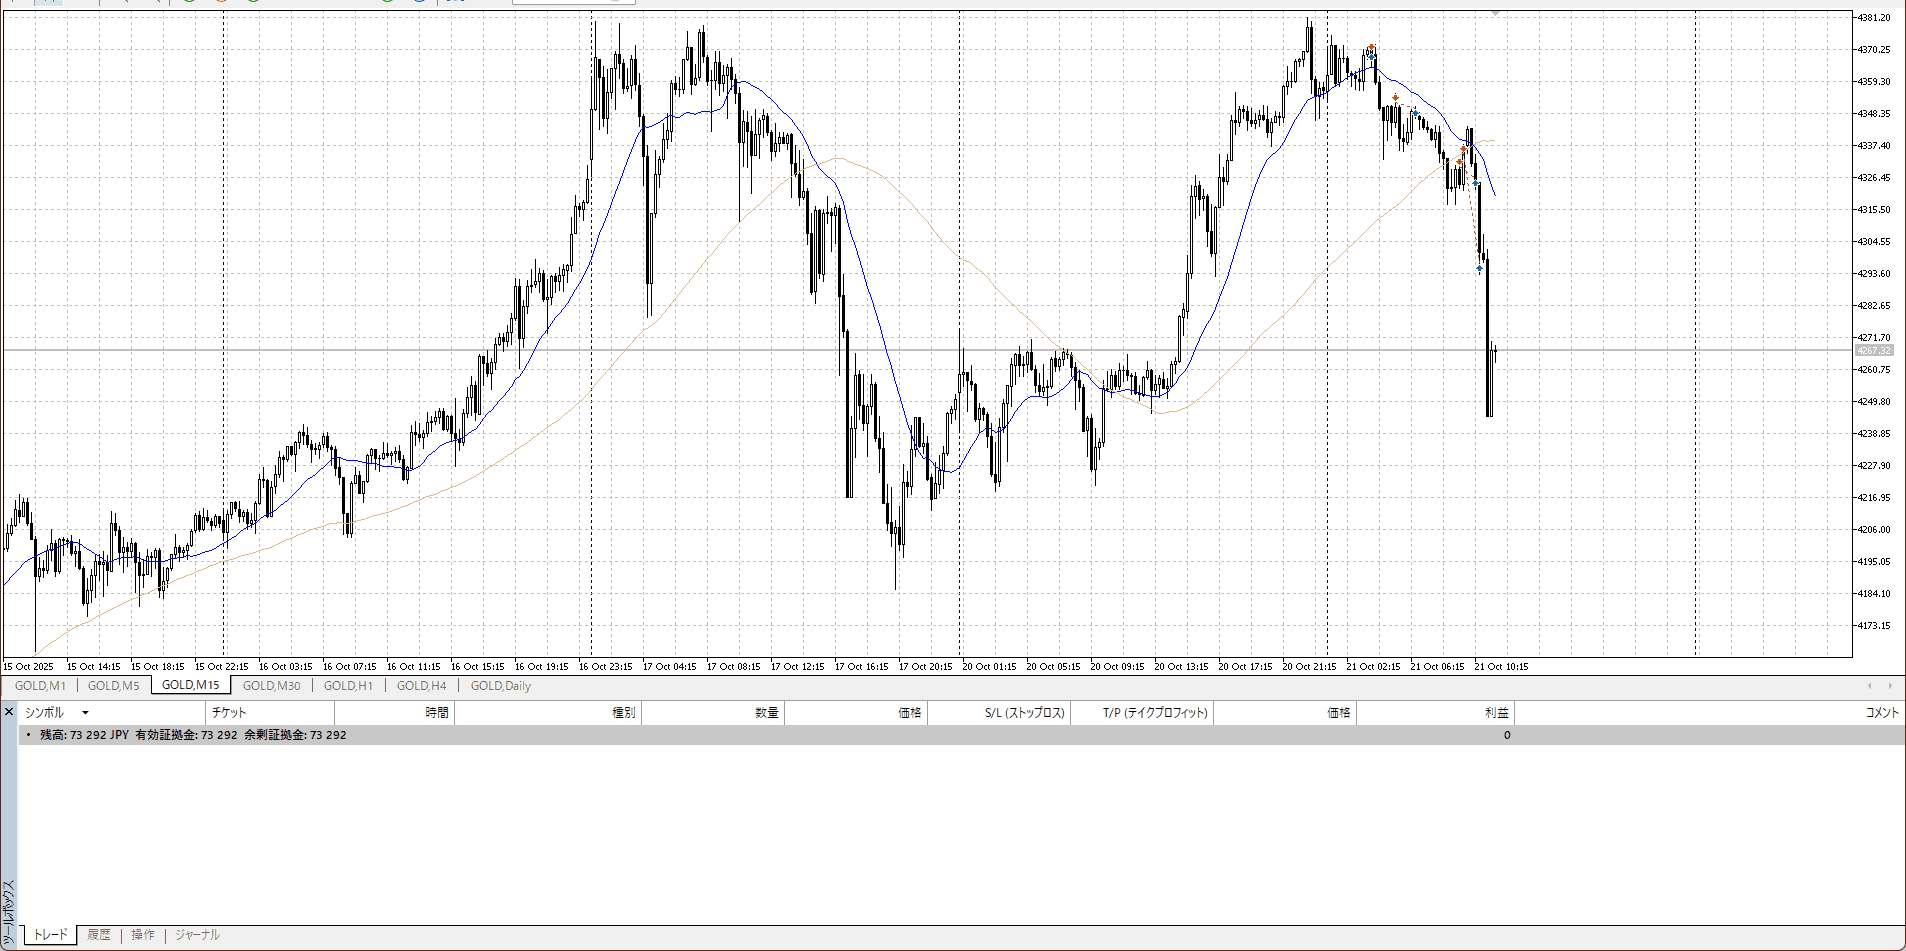
Task: Click the S/L (ストップロス) column header
Action: (1024, 713)
